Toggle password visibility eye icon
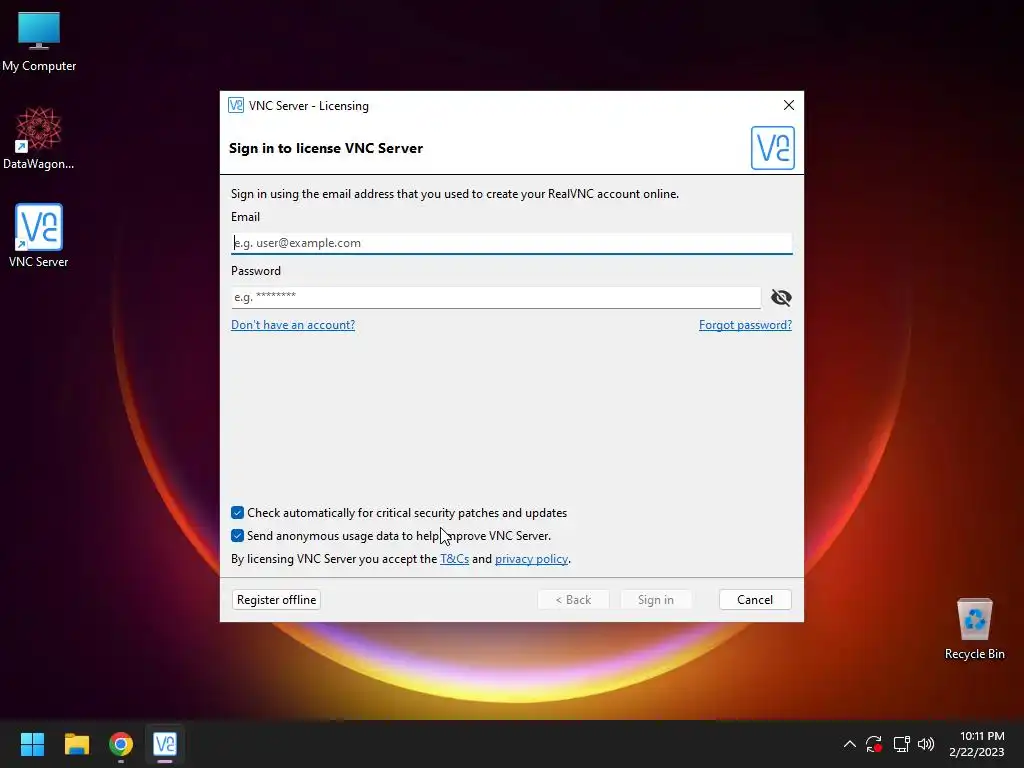The height and width of the screenshot is (768, 1024). [781, 298]
